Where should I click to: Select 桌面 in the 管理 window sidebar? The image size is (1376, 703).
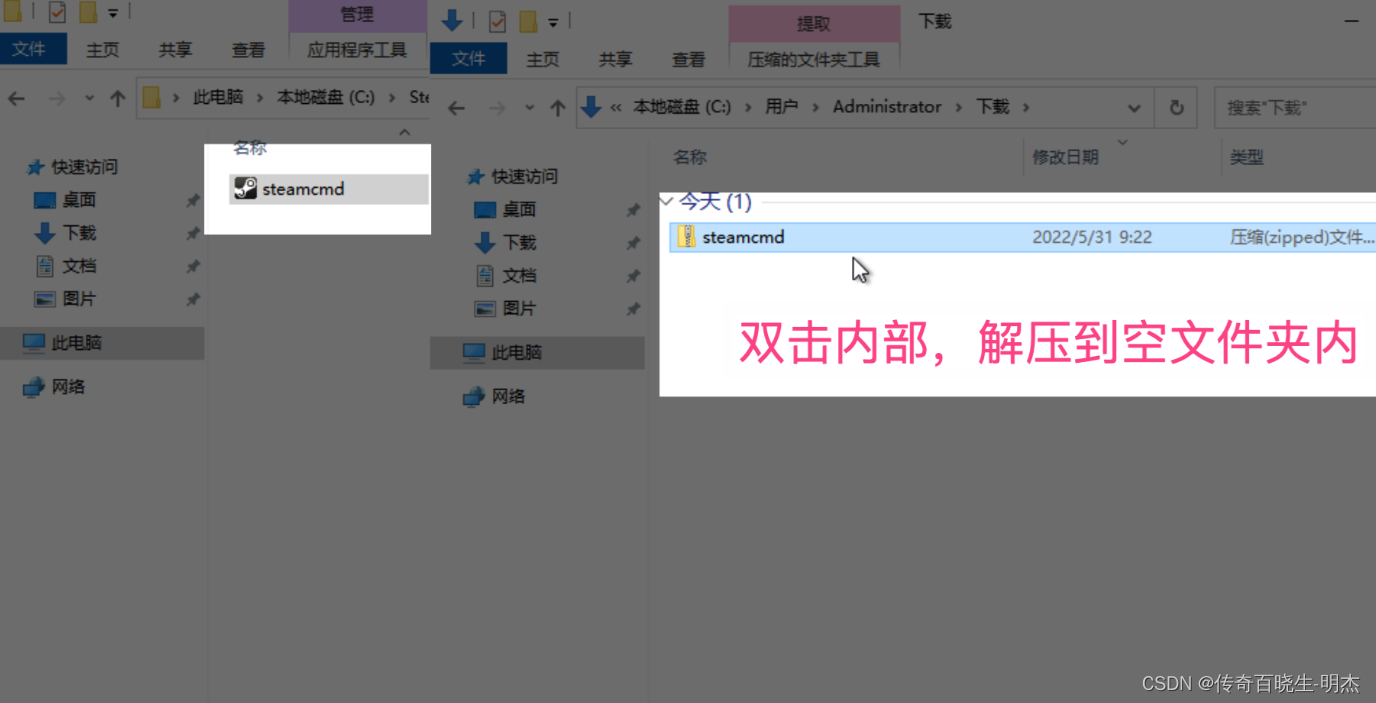click(80, 200)
